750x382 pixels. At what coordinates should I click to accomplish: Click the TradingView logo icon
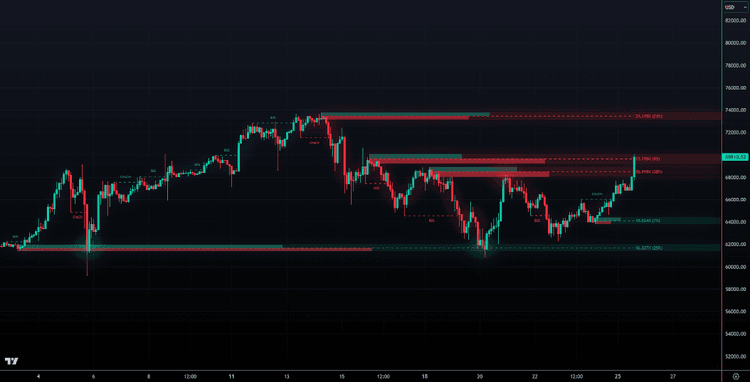click(11, 361)
